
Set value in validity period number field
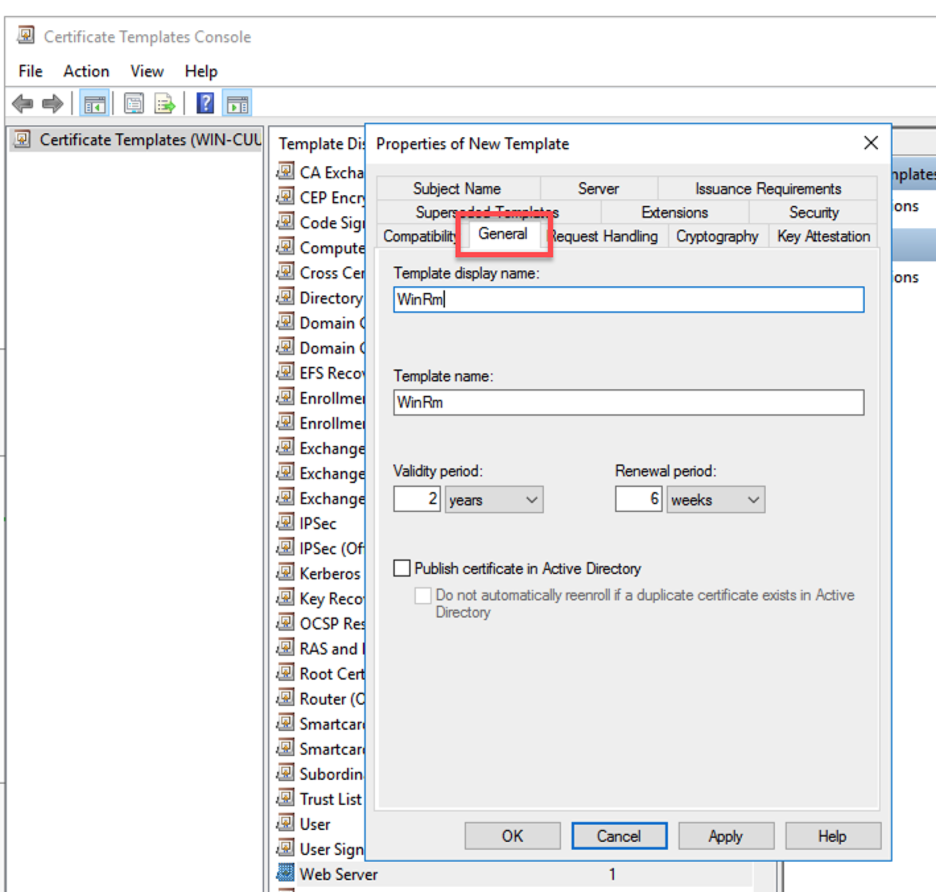(416, 499)
